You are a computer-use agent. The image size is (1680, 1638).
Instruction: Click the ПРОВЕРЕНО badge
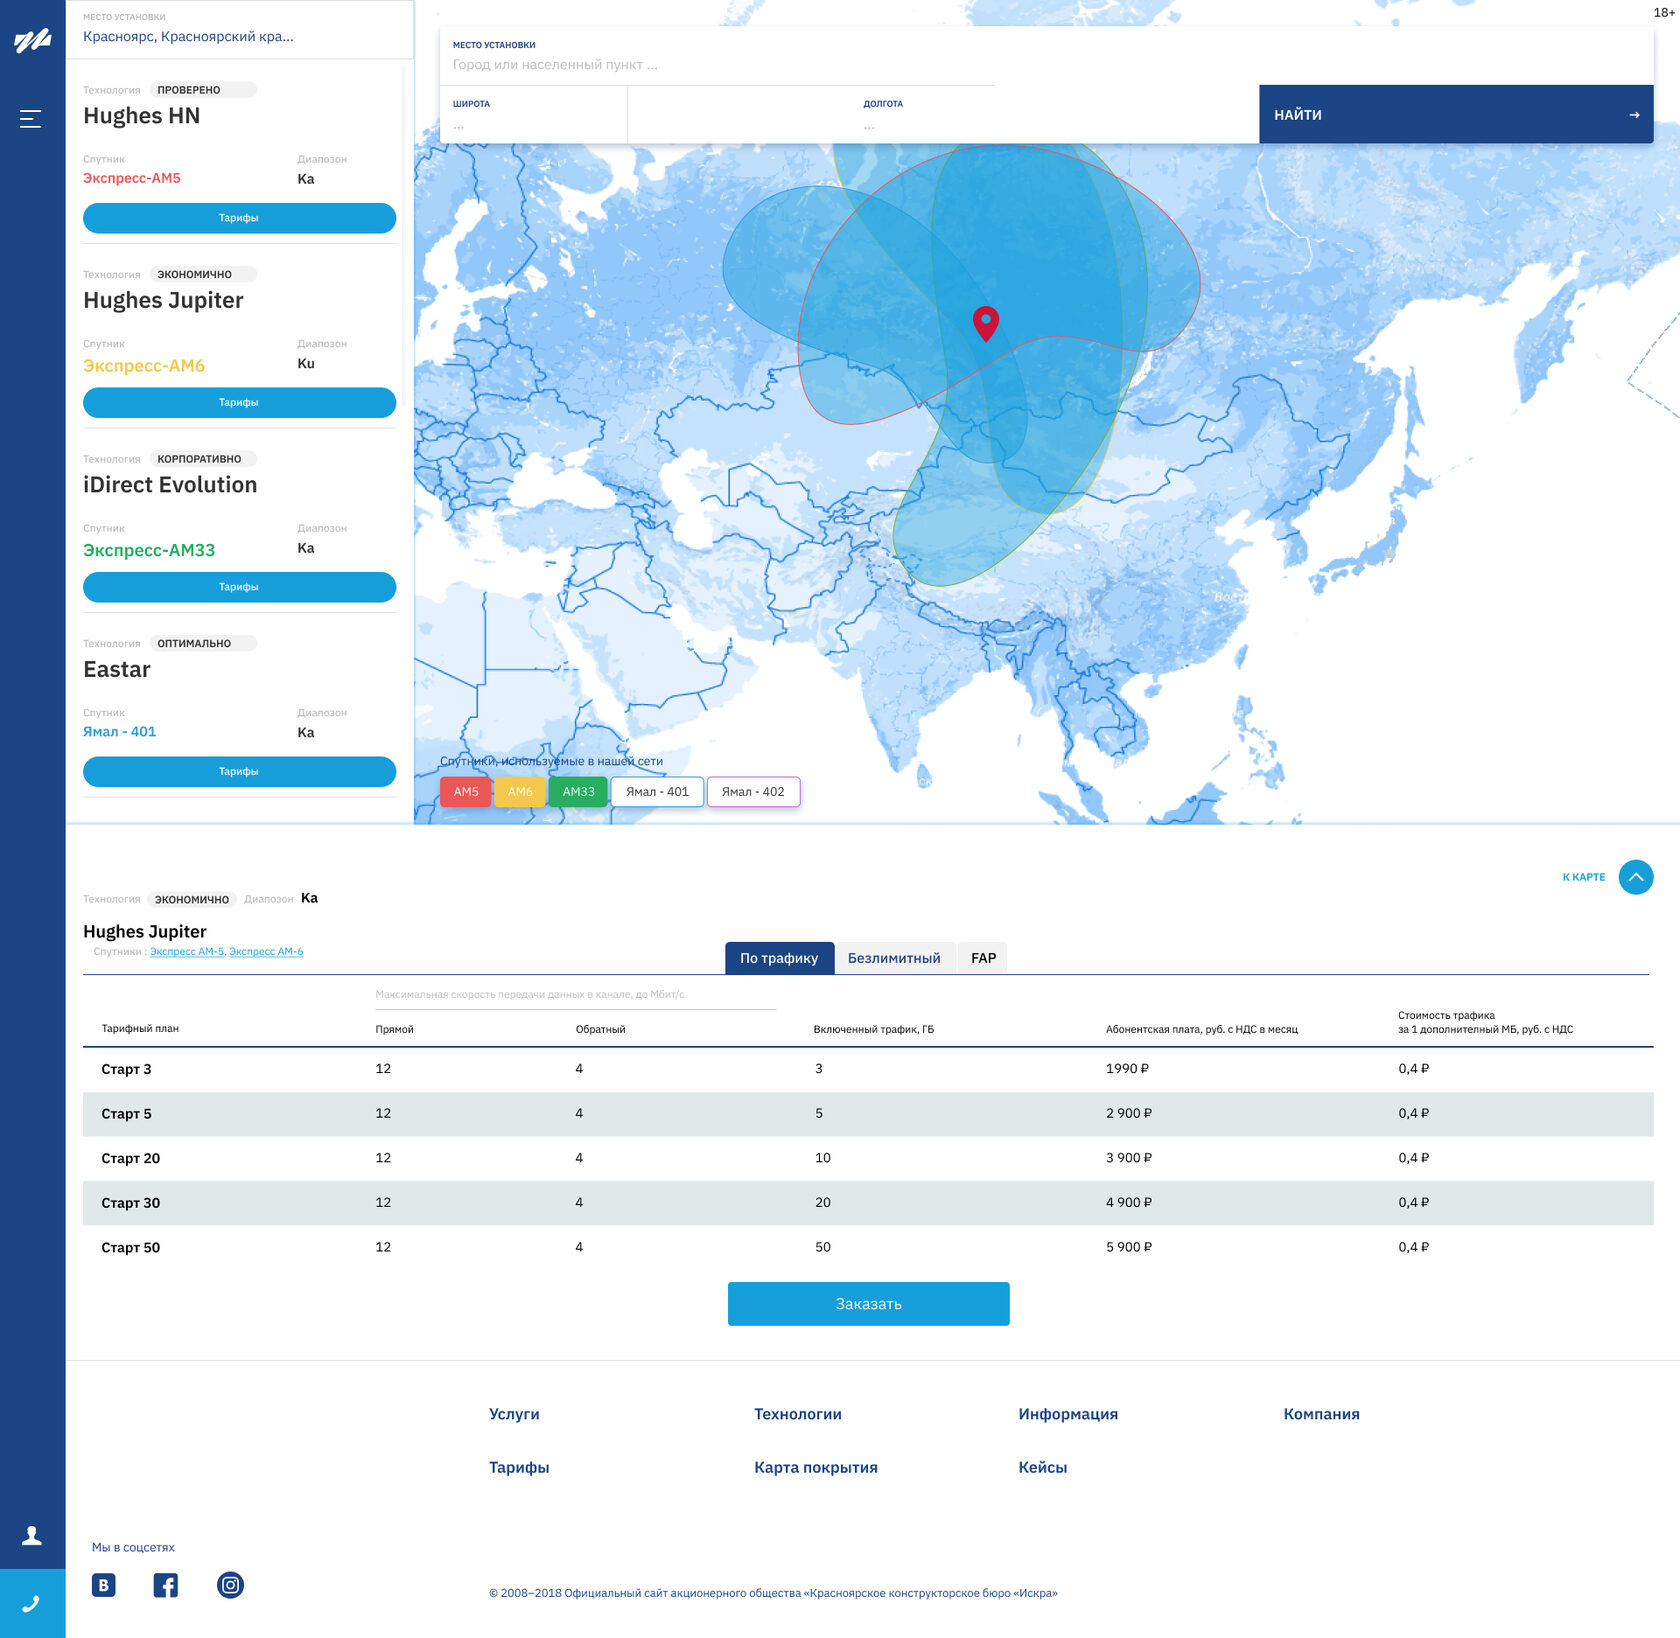click(203, 90)
